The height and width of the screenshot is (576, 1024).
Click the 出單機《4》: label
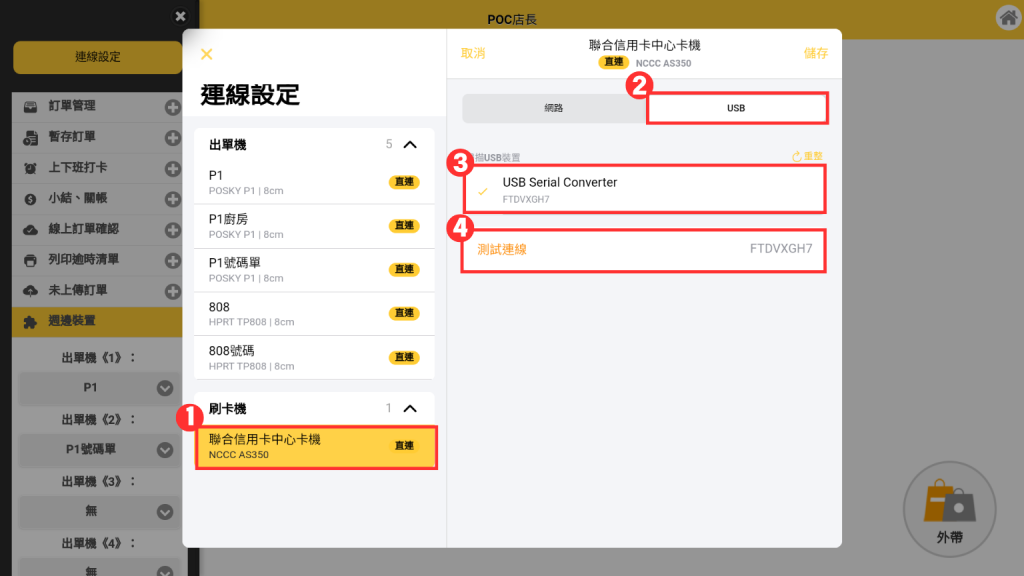click(98, 543)
